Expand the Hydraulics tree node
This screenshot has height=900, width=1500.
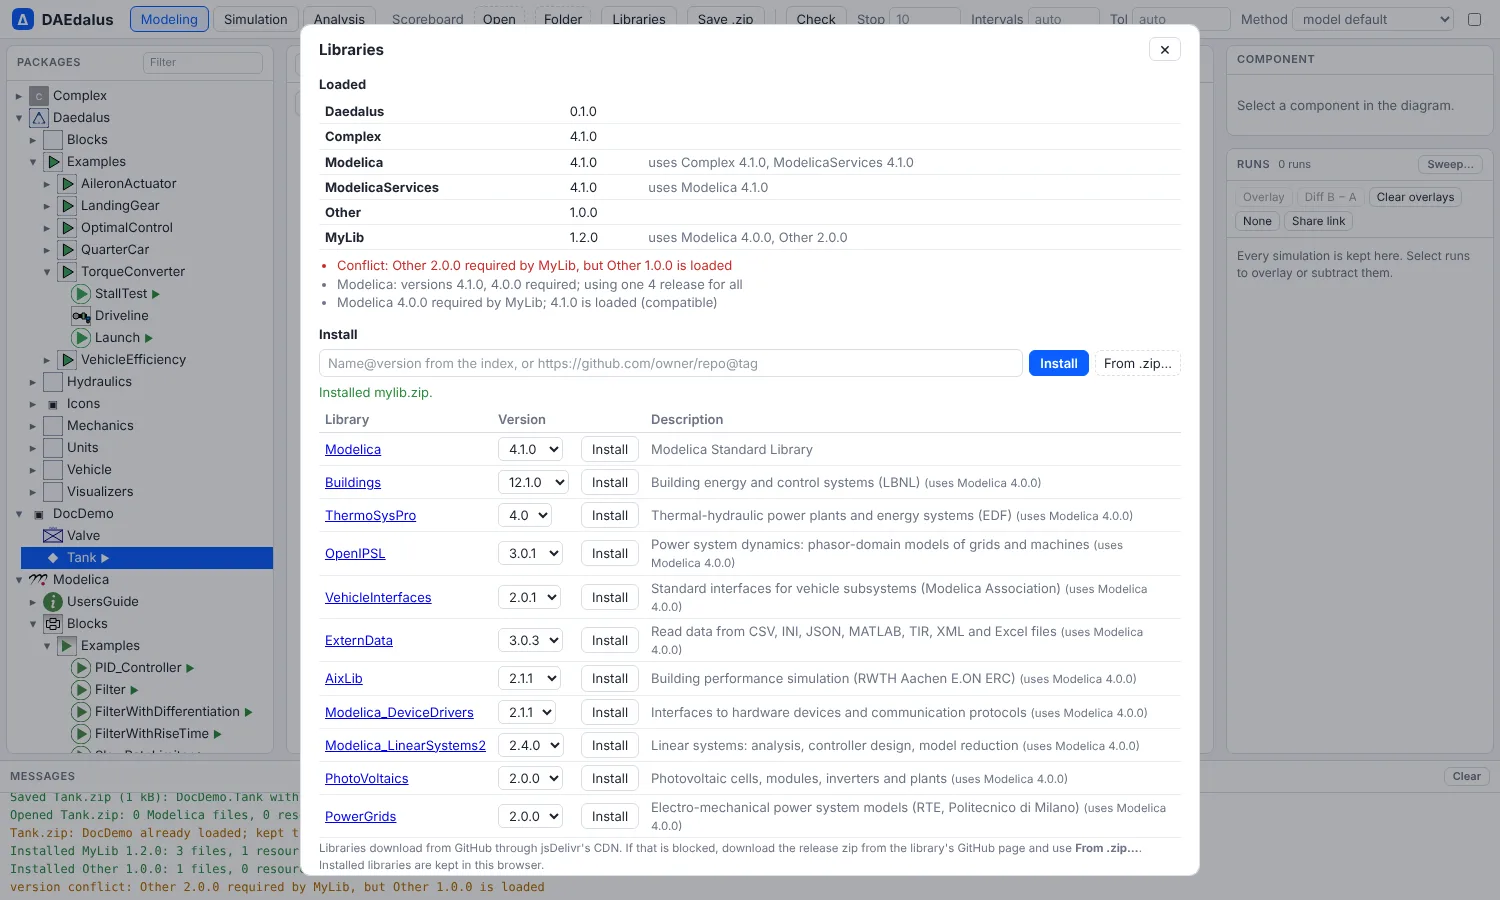click(33, 382)
